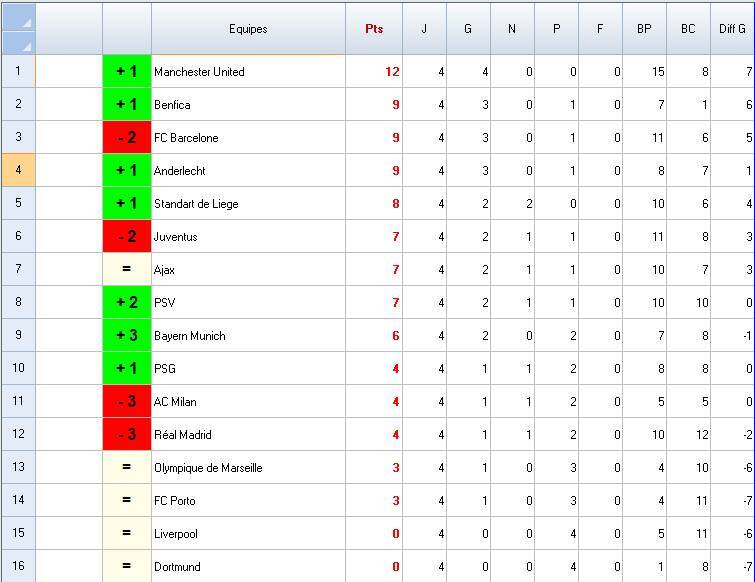Select row header number 4
755x582 pixels.
point(18,170)
